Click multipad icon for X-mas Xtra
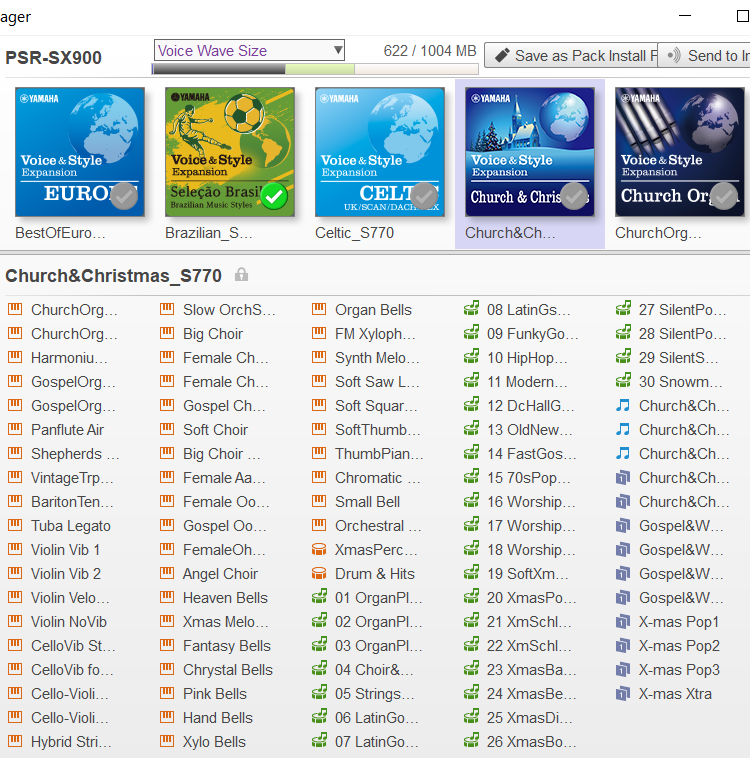 (x=623, y=693)
